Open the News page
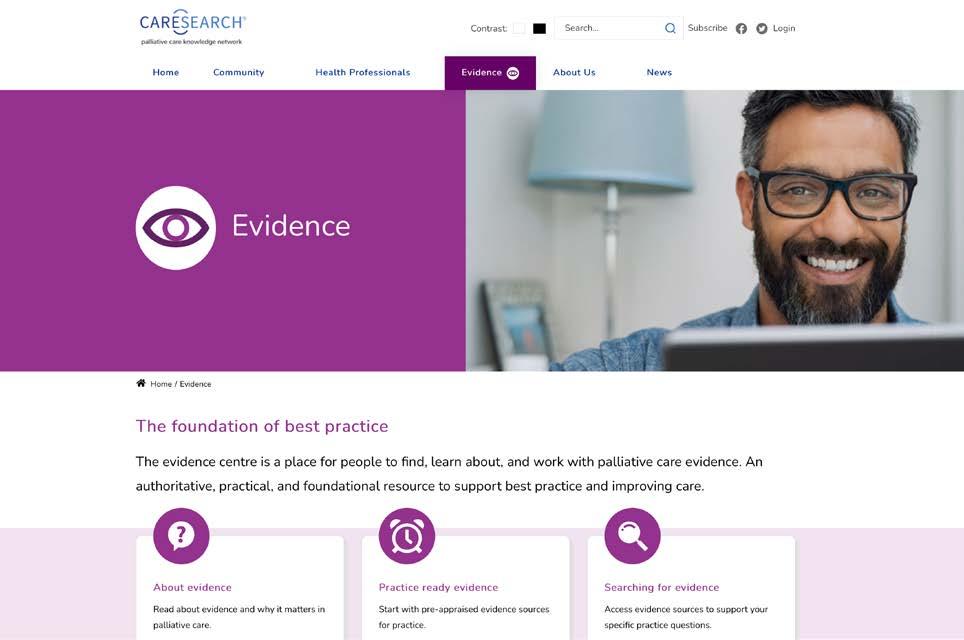 [x=659, y=73]
